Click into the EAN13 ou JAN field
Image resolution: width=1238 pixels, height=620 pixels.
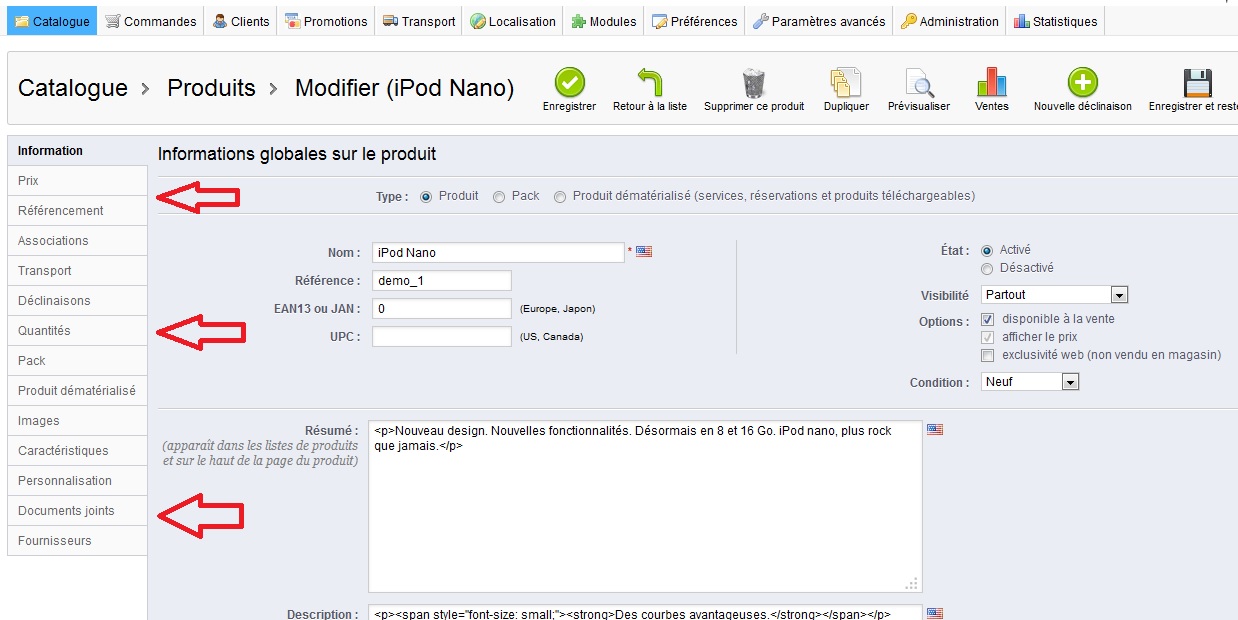coord(442,309)
